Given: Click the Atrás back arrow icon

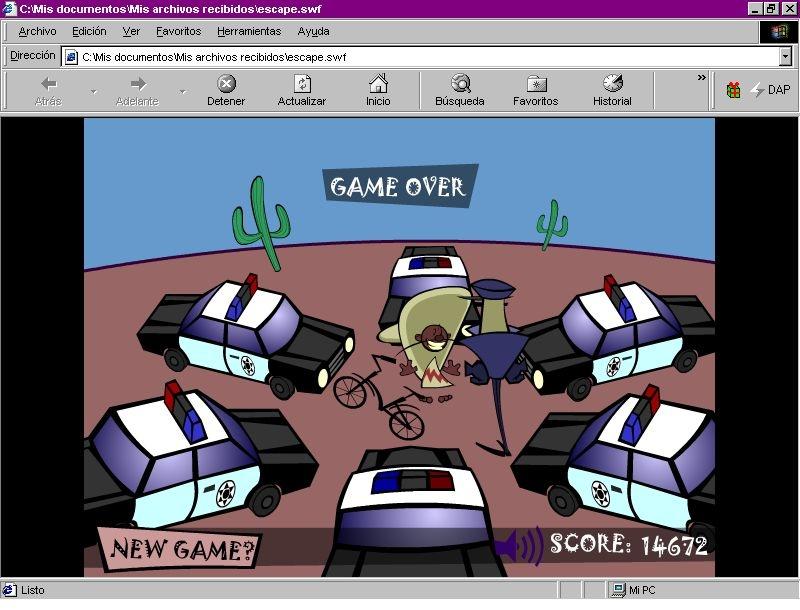Looking at the screenshot, I should 48,84.
